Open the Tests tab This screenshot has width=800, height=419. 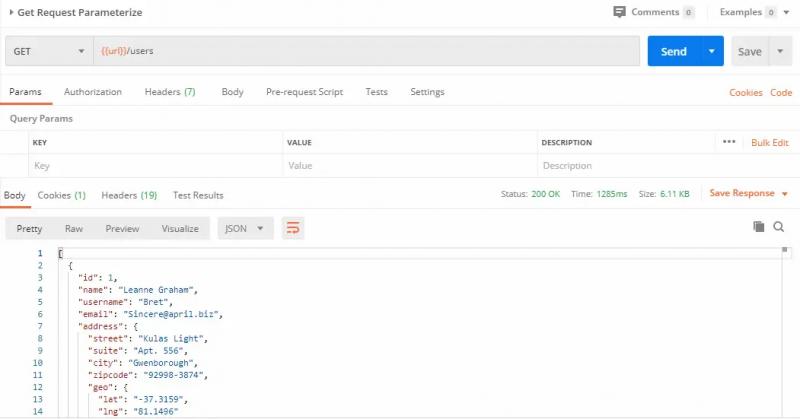point(377,92)
